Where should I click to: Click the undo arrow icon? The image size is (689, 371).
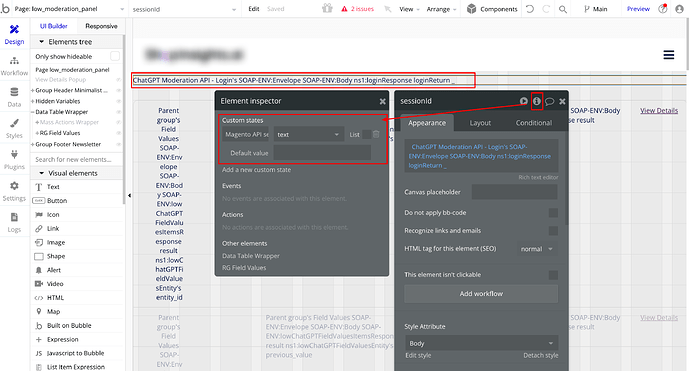point(530,9)
